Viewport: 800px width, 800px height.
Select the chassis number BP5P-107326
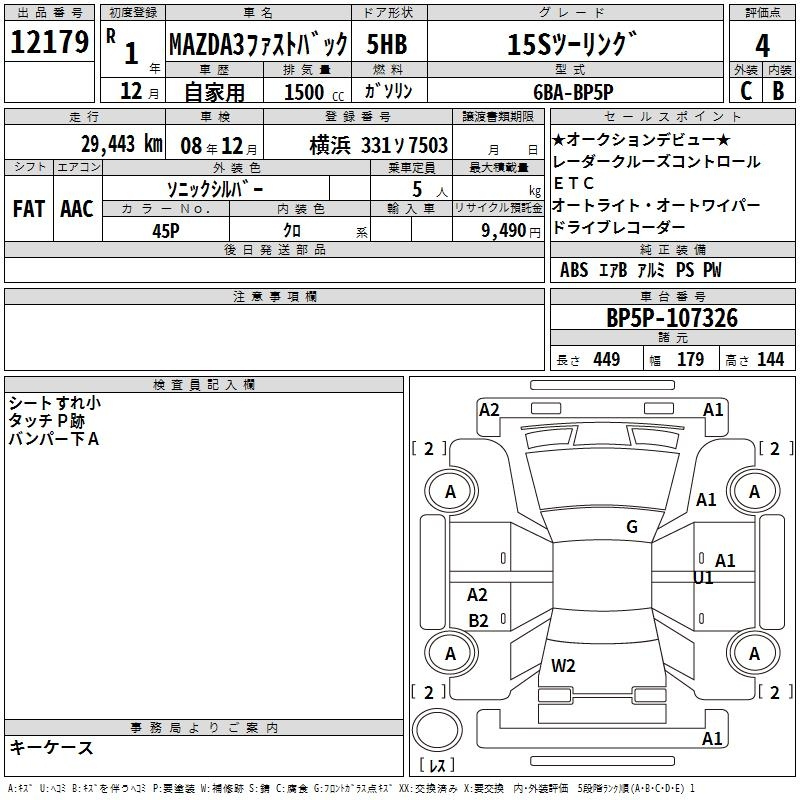click(x=672, y=318)
